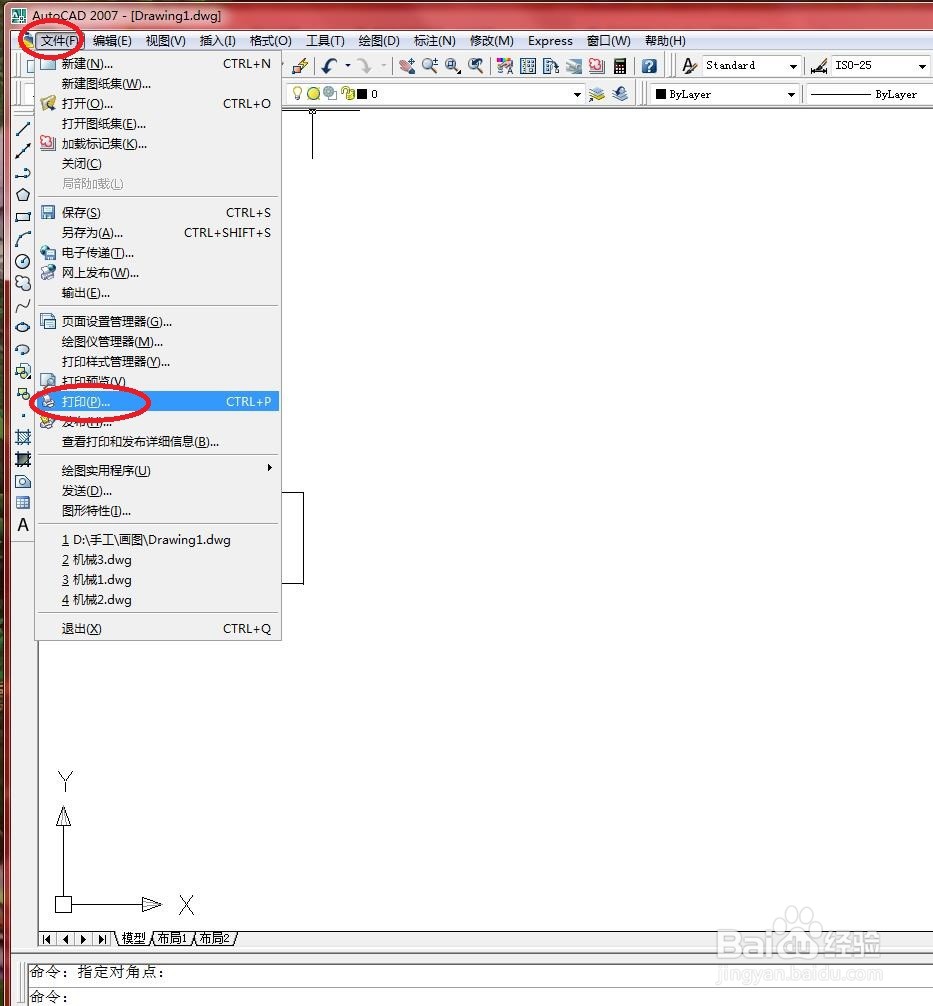Image resolution: width=933 pixels, height=1006 pixels.
Task: Toggle layer 0 lock icon
Action: pos(348,94)
